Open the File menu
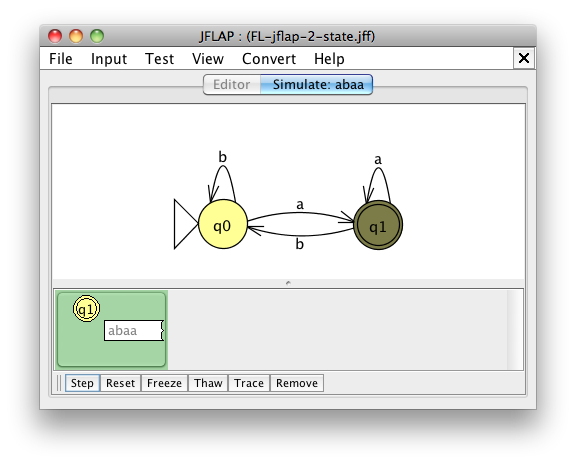Screen dimensions: 576x464 [61, 59]
